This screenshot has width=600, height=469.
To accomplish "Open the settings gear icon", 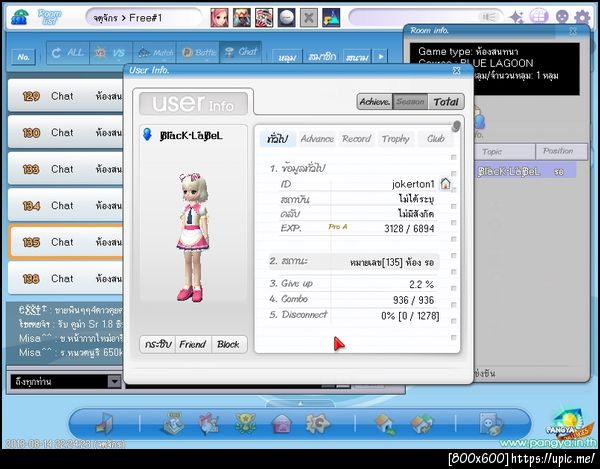I will [582, 17].
